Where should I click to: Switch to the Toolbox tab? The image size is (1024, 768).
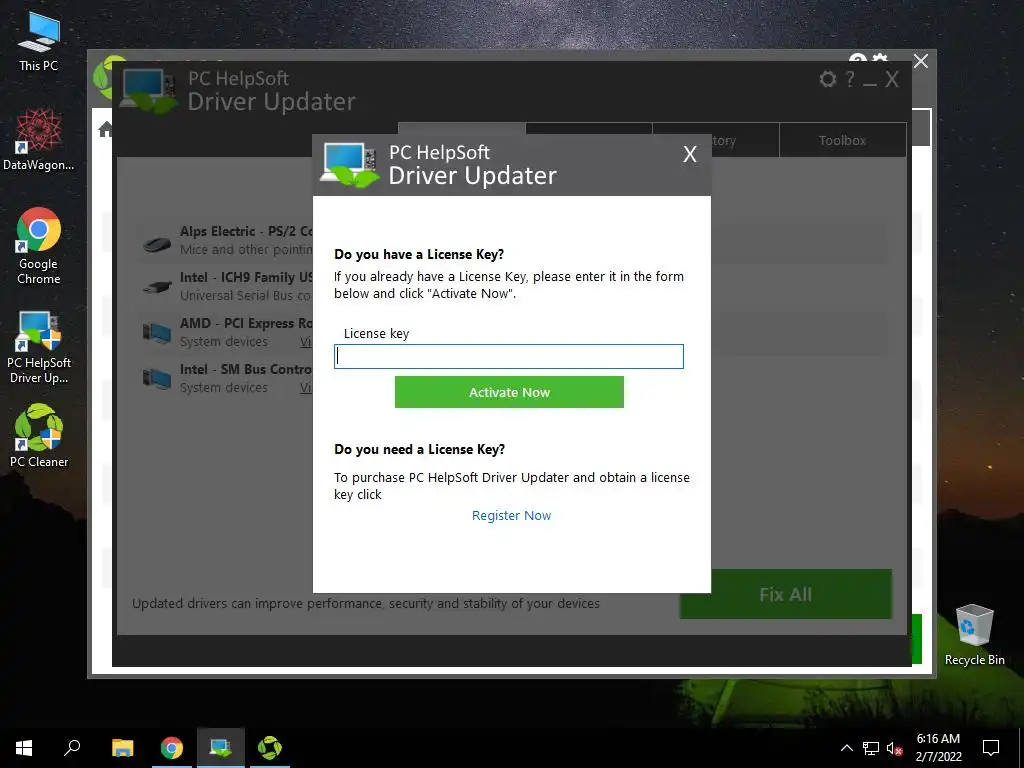842,140
